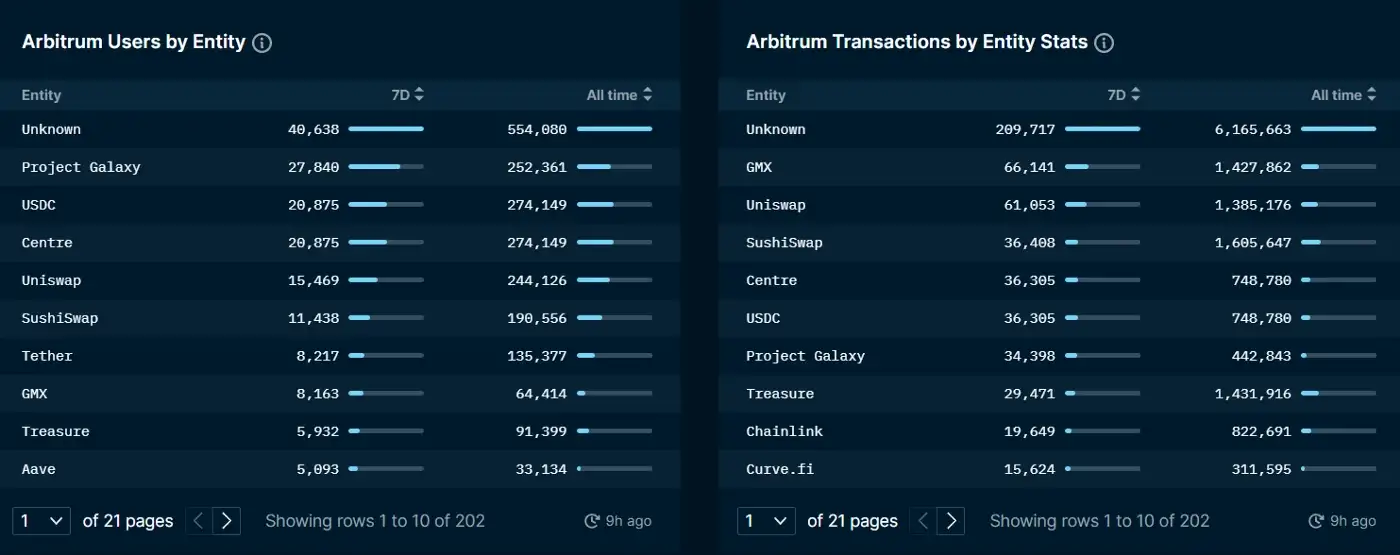Click the 66,141 7D transactions value
This screenshot has width=1400, height=555.
(1029, 167)
